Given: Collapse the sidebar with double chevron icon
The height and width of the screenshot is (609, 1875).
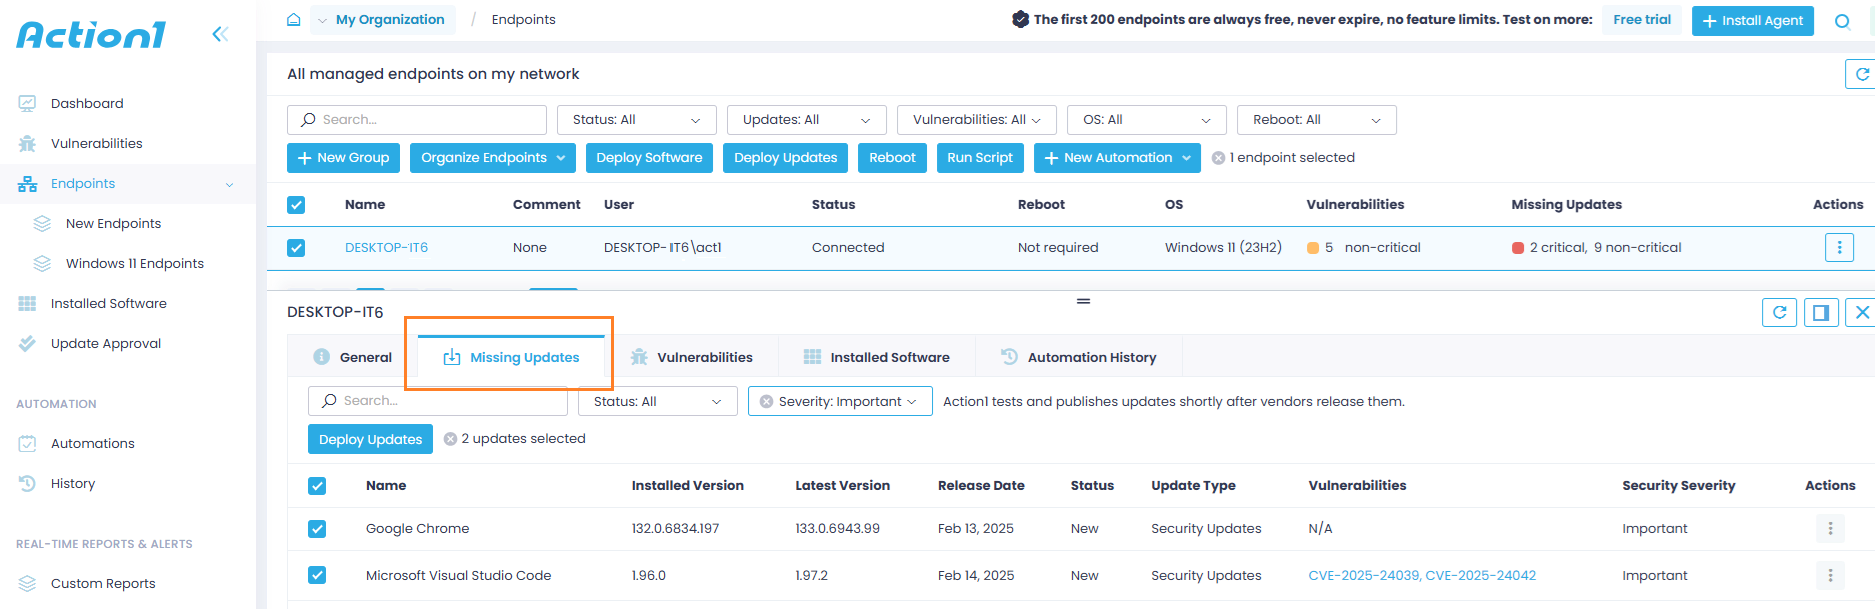Looking at the screenshot, I should coord(220,34).
